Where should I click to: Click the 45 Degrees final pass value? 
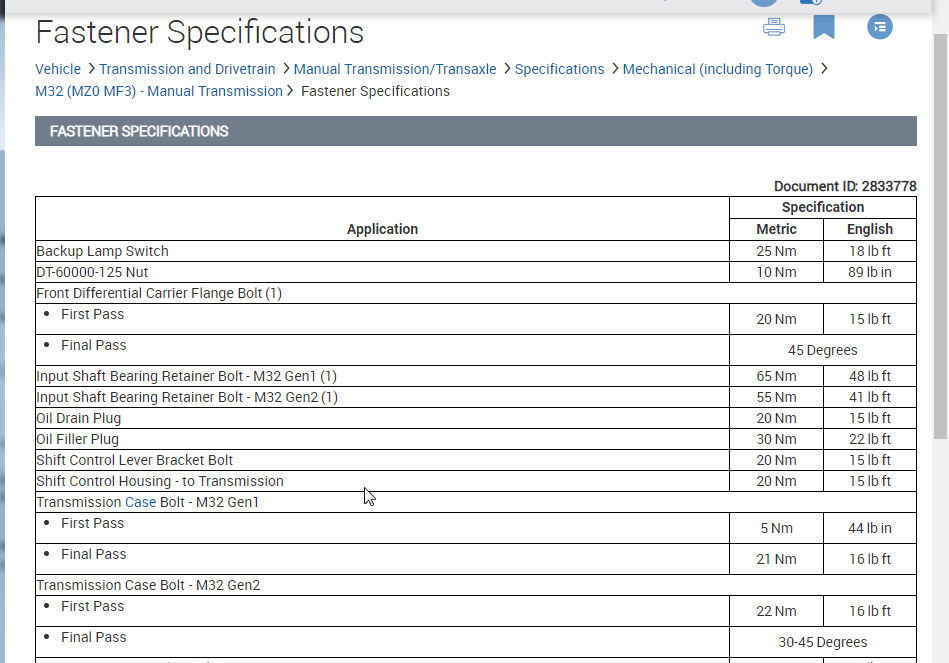point(823,350)
